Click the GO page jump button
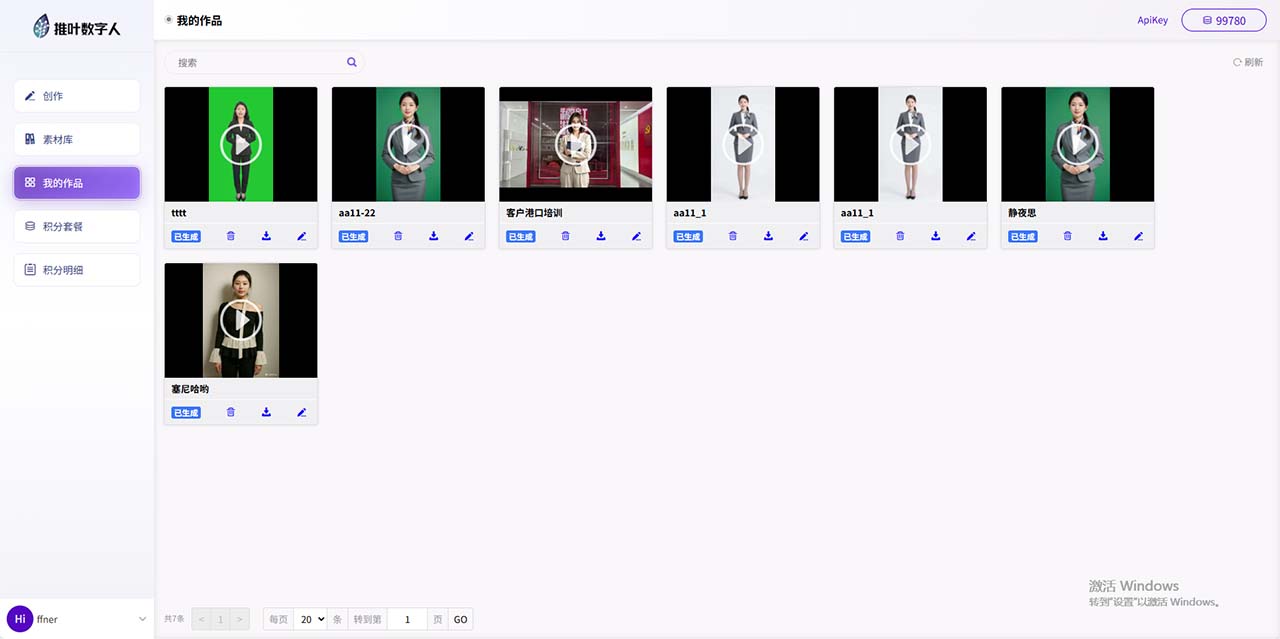Viewport: 1280px width, 639px height. 460,619
